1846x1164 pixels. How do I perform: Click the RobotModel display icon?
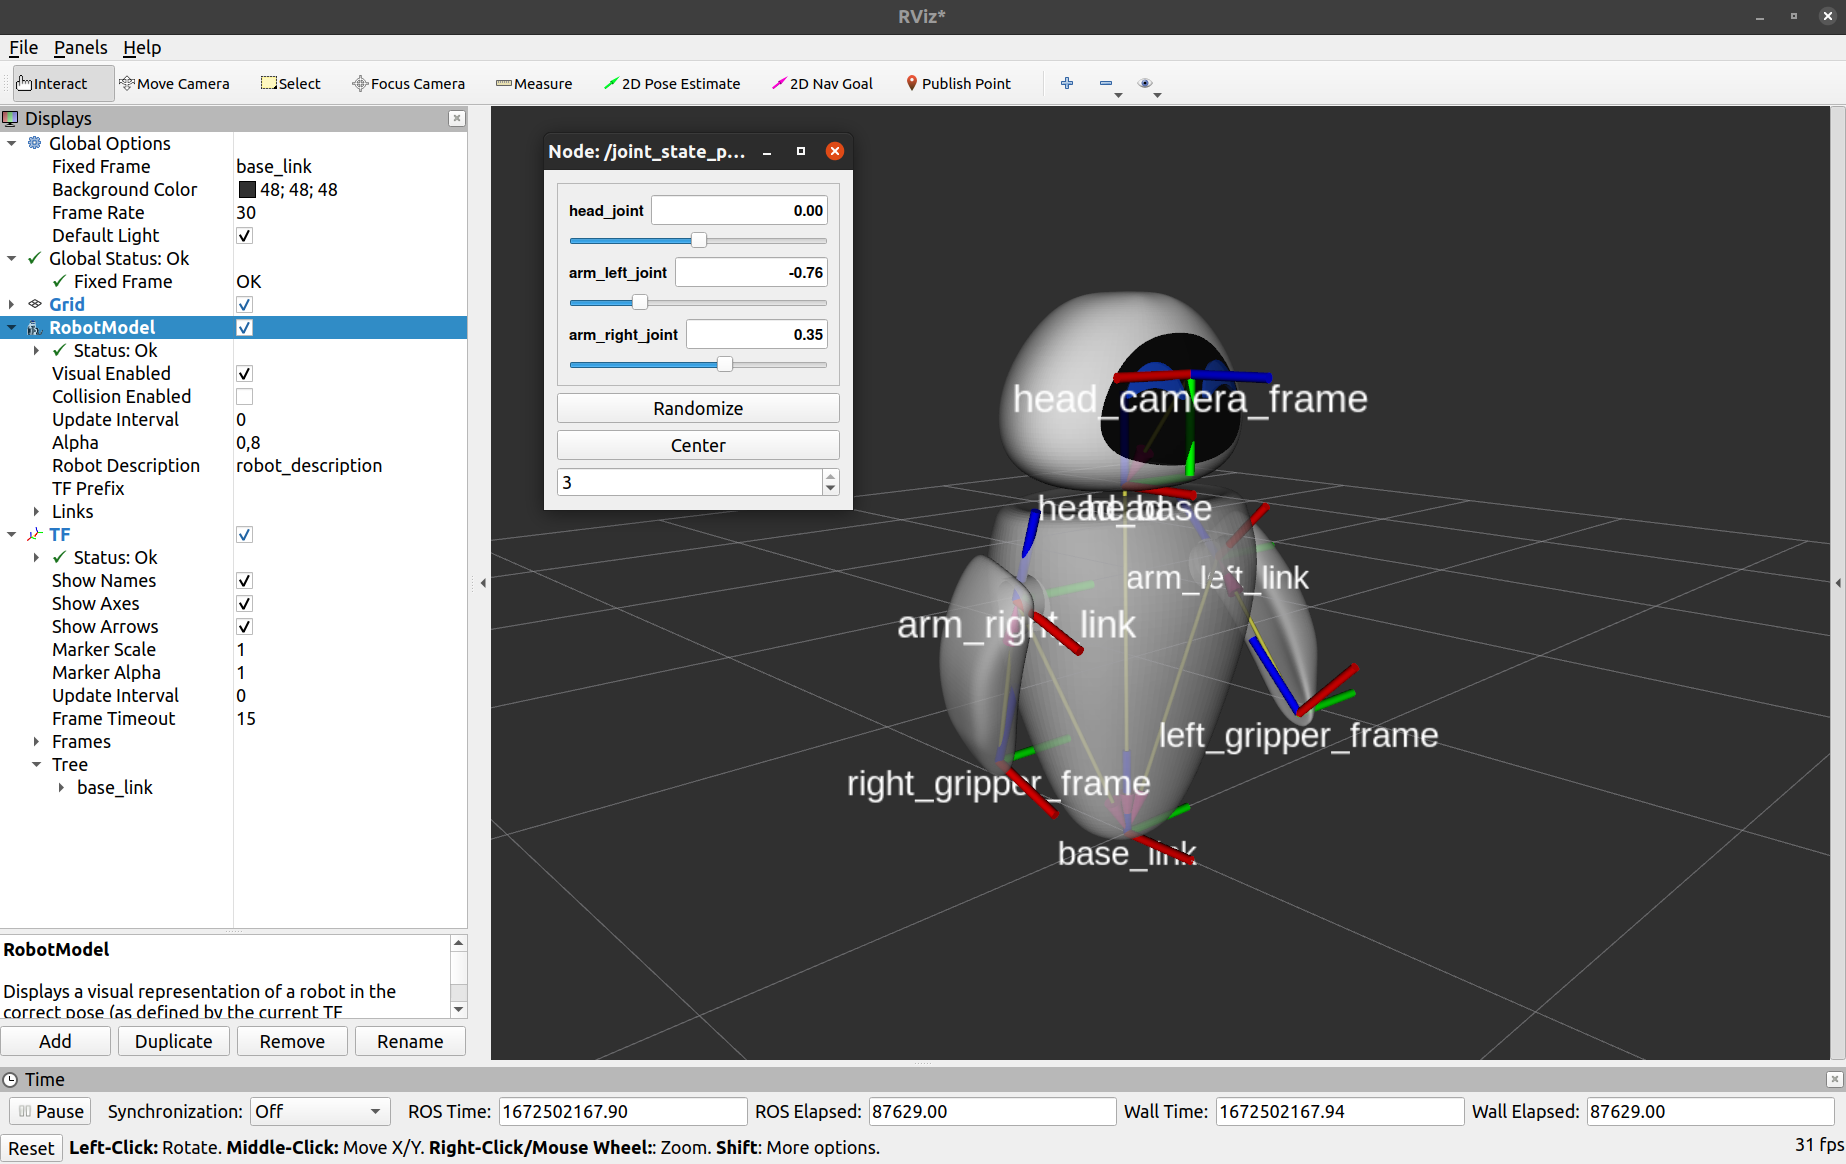coord(35,327)
